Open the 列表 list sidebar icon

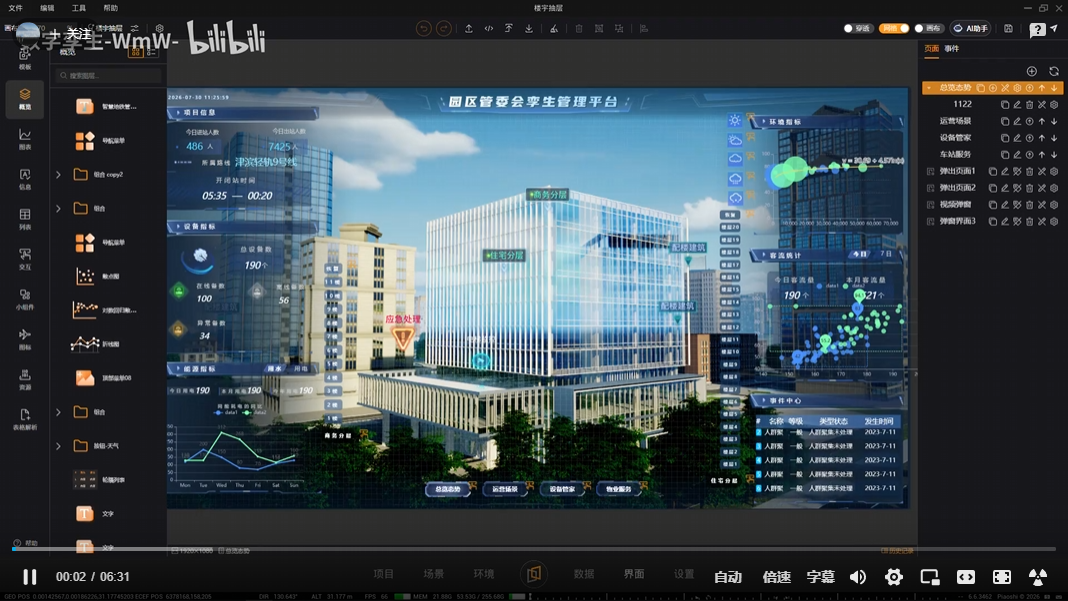coord(25,219)
